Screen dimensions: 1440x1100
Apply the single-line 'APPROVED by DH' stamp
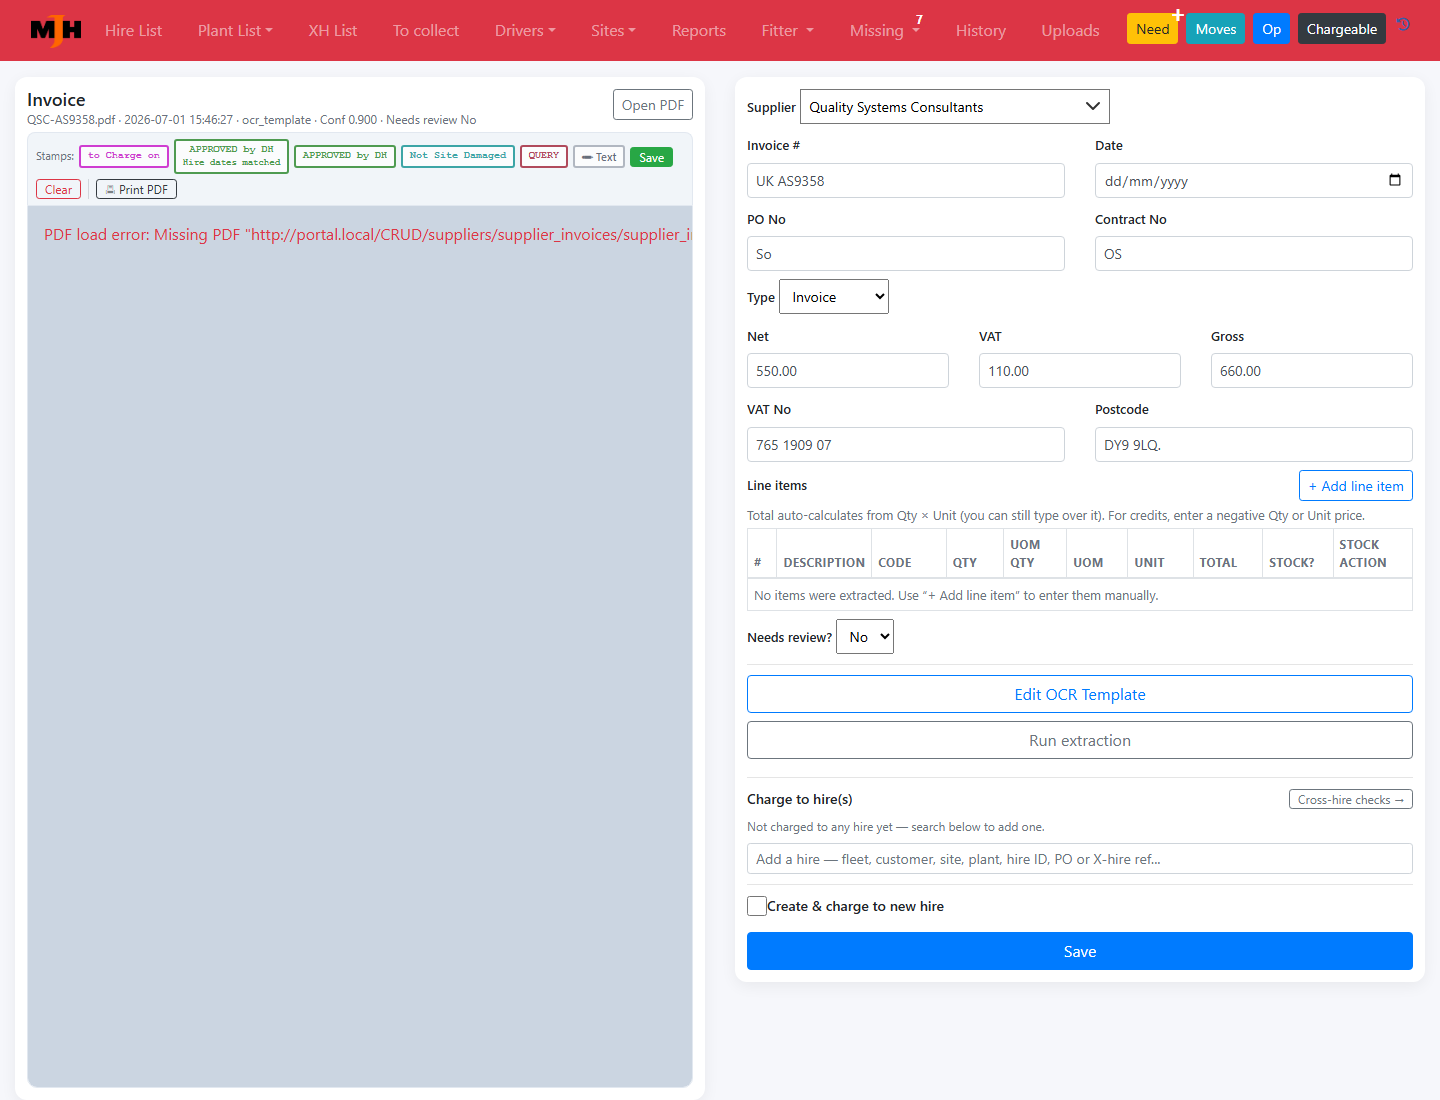point(345,156)
